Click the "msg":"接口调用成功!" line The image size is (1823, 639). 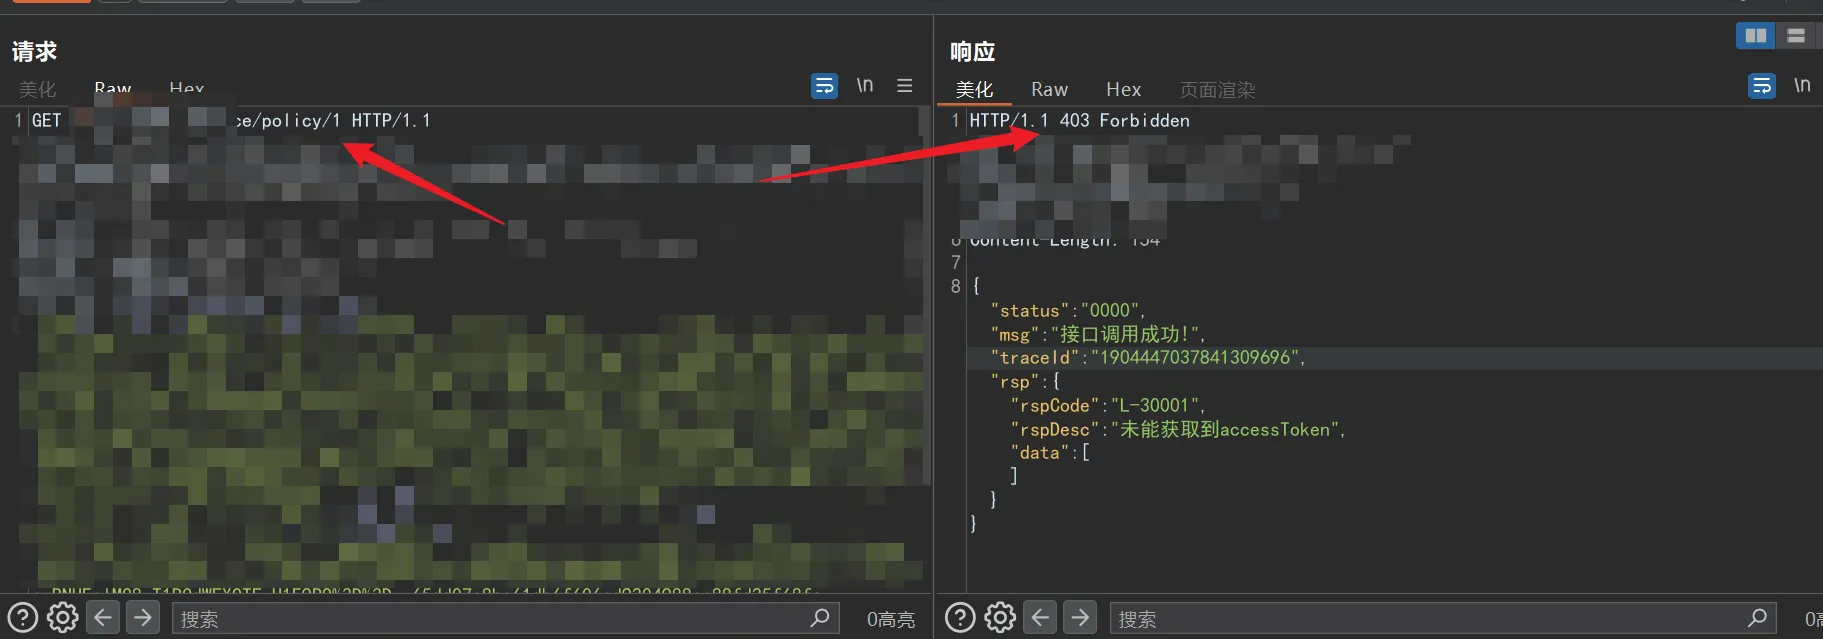pos(1098,334)
